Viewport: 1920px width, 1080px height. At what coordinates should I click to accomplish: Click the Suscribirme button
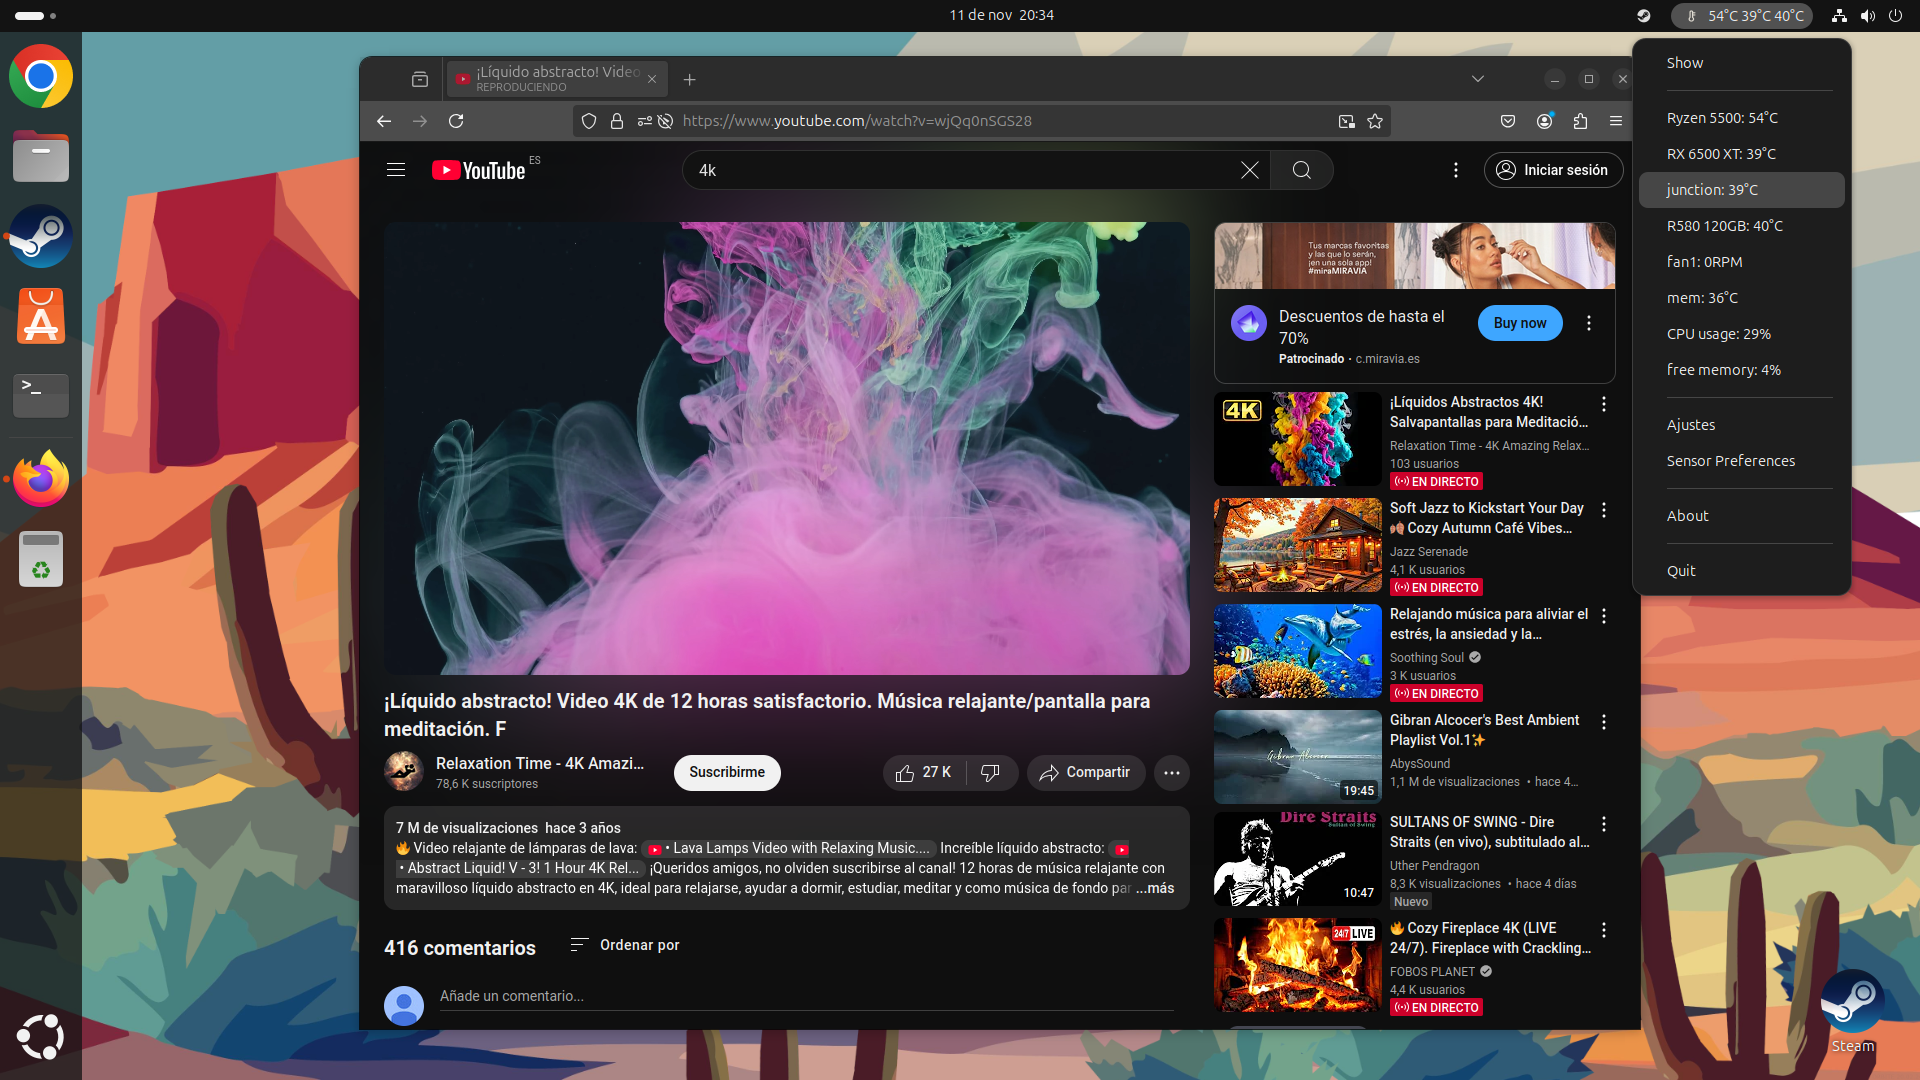pyautogui.click(x=727, y=773)
